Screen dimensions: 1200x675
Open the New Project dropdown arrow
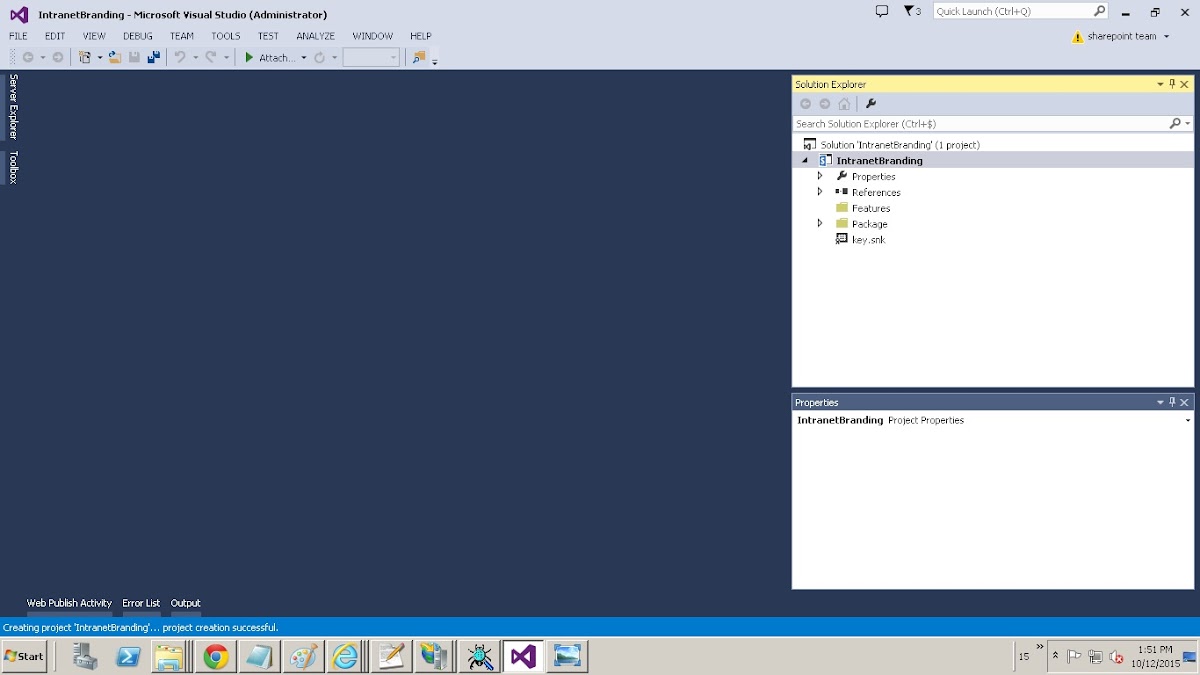[x=100, y=58]
